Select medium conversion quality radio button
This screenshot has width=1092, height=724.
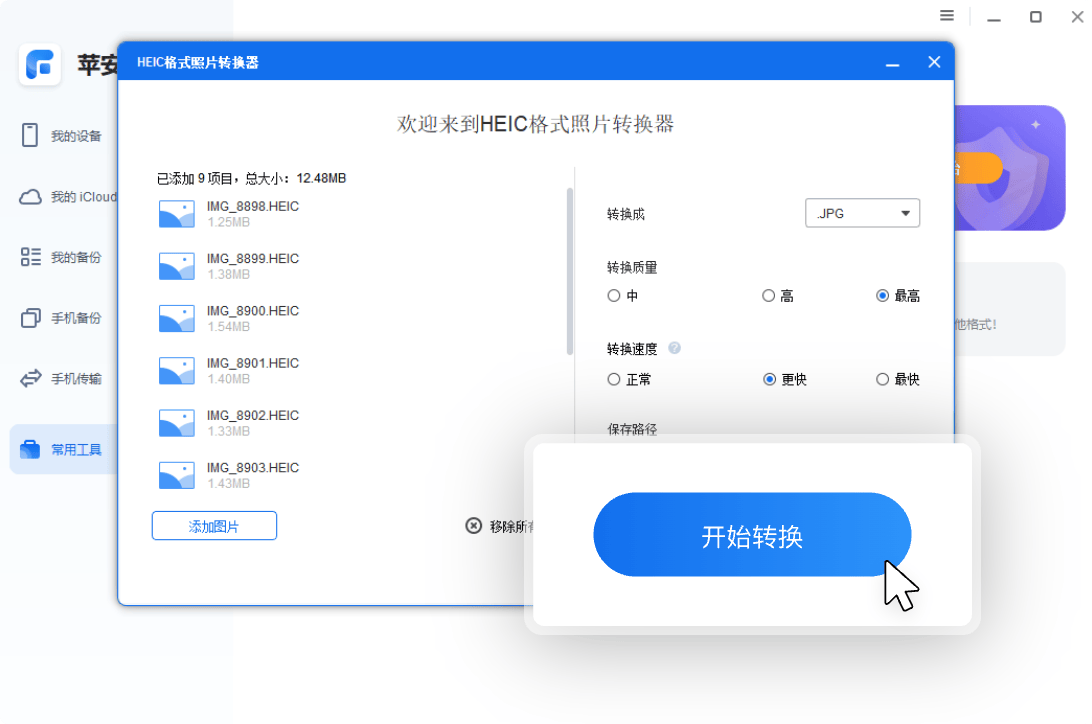coord(614,296)
